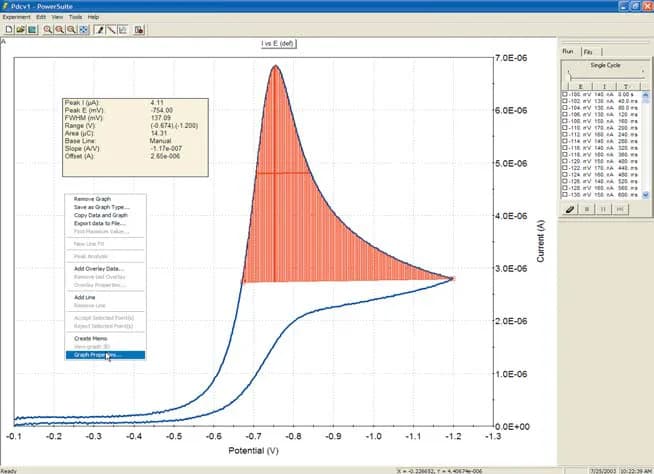This screenshot has height=474, width=654.
Task: Open the Experiment menu
Action: (16, 17)
